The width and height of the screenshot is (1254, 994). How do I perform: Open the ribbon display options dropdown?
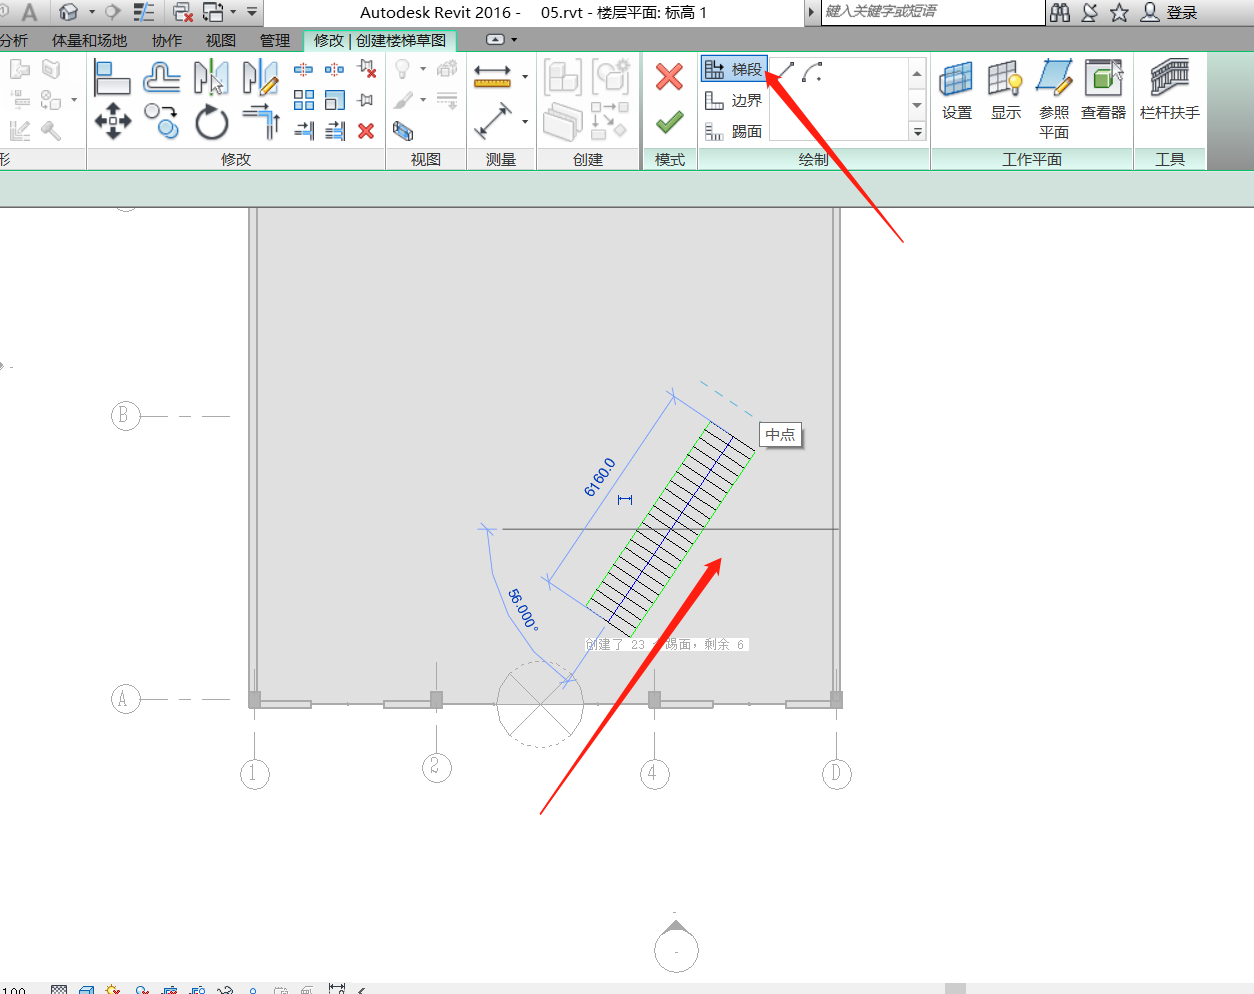coord(514,40)
